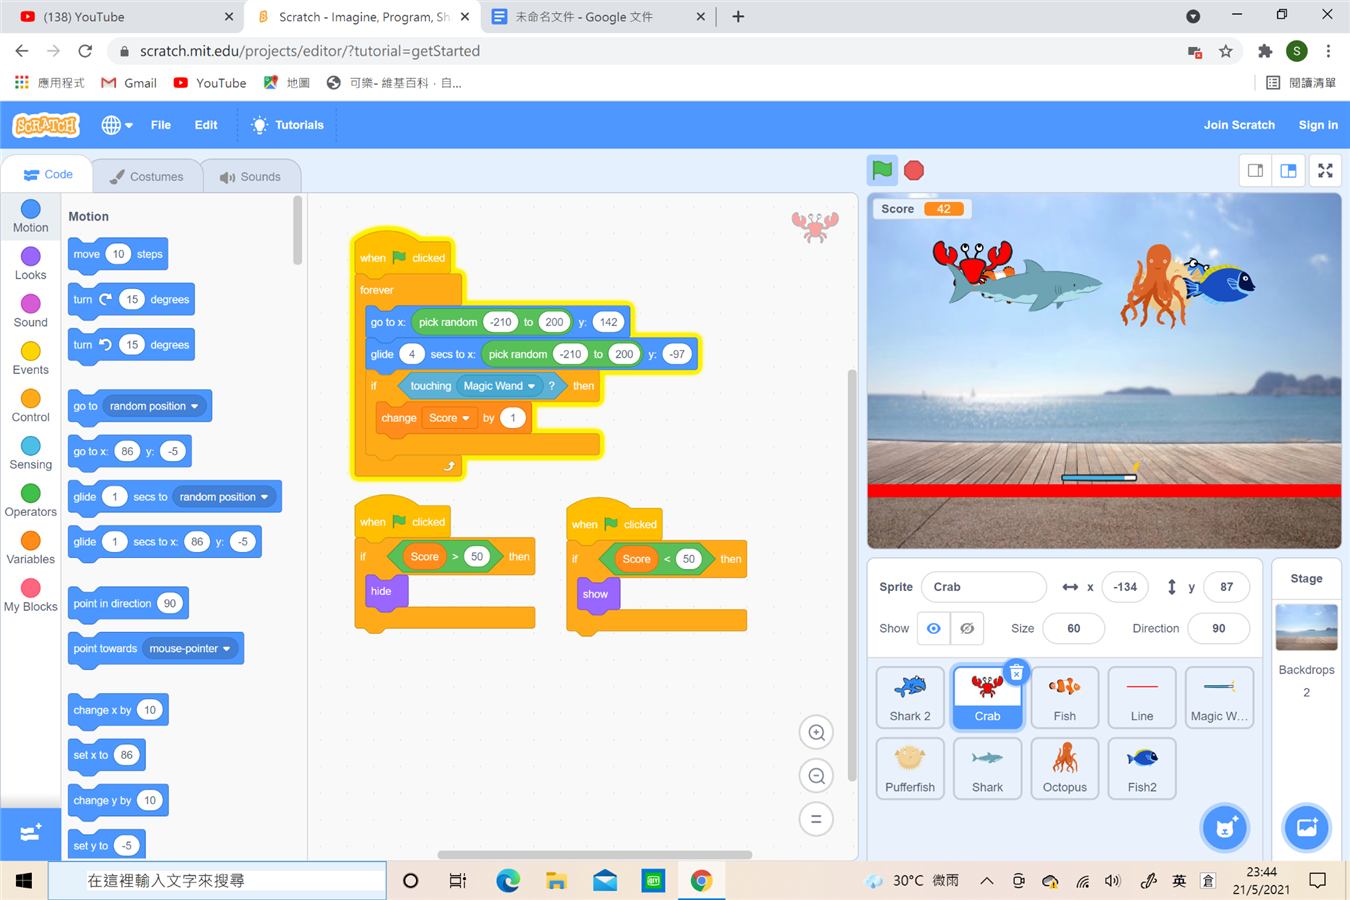Switch to the Costumes tab
This screenshot has height=900, width=1350.
pyautogui.click(x=147, y=176)
